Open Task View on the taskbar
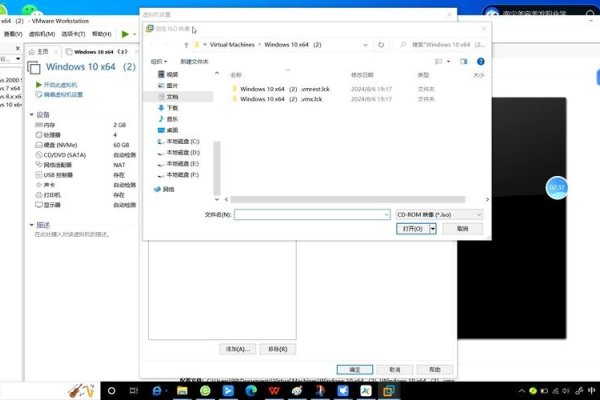This screenshot has width=600, height=400. 134,391
